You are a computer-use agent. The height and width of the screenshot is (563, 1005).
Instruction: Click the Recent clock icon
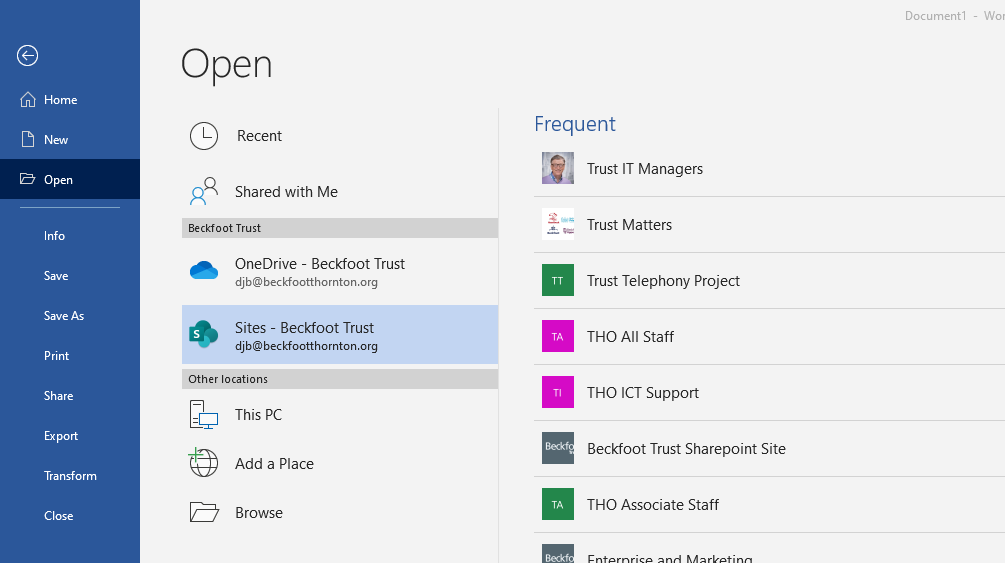(204, 136)
